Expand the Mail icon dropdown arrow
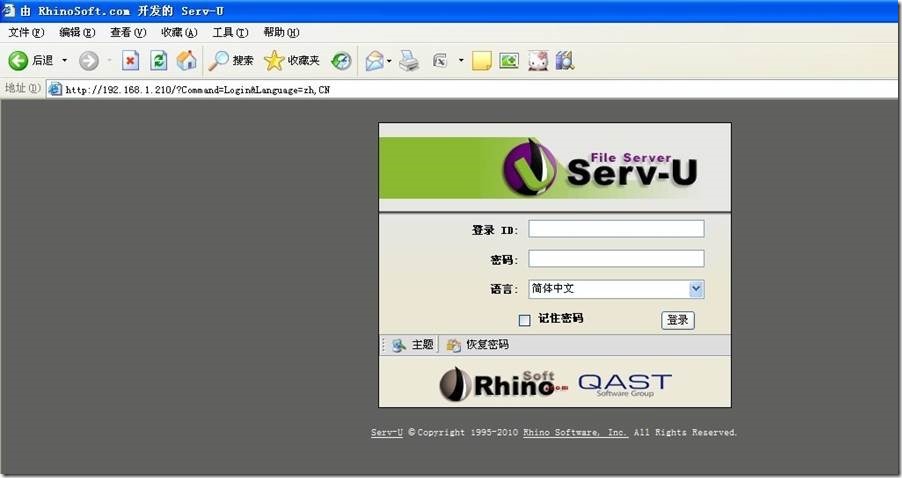 click(x=389, y=60)
